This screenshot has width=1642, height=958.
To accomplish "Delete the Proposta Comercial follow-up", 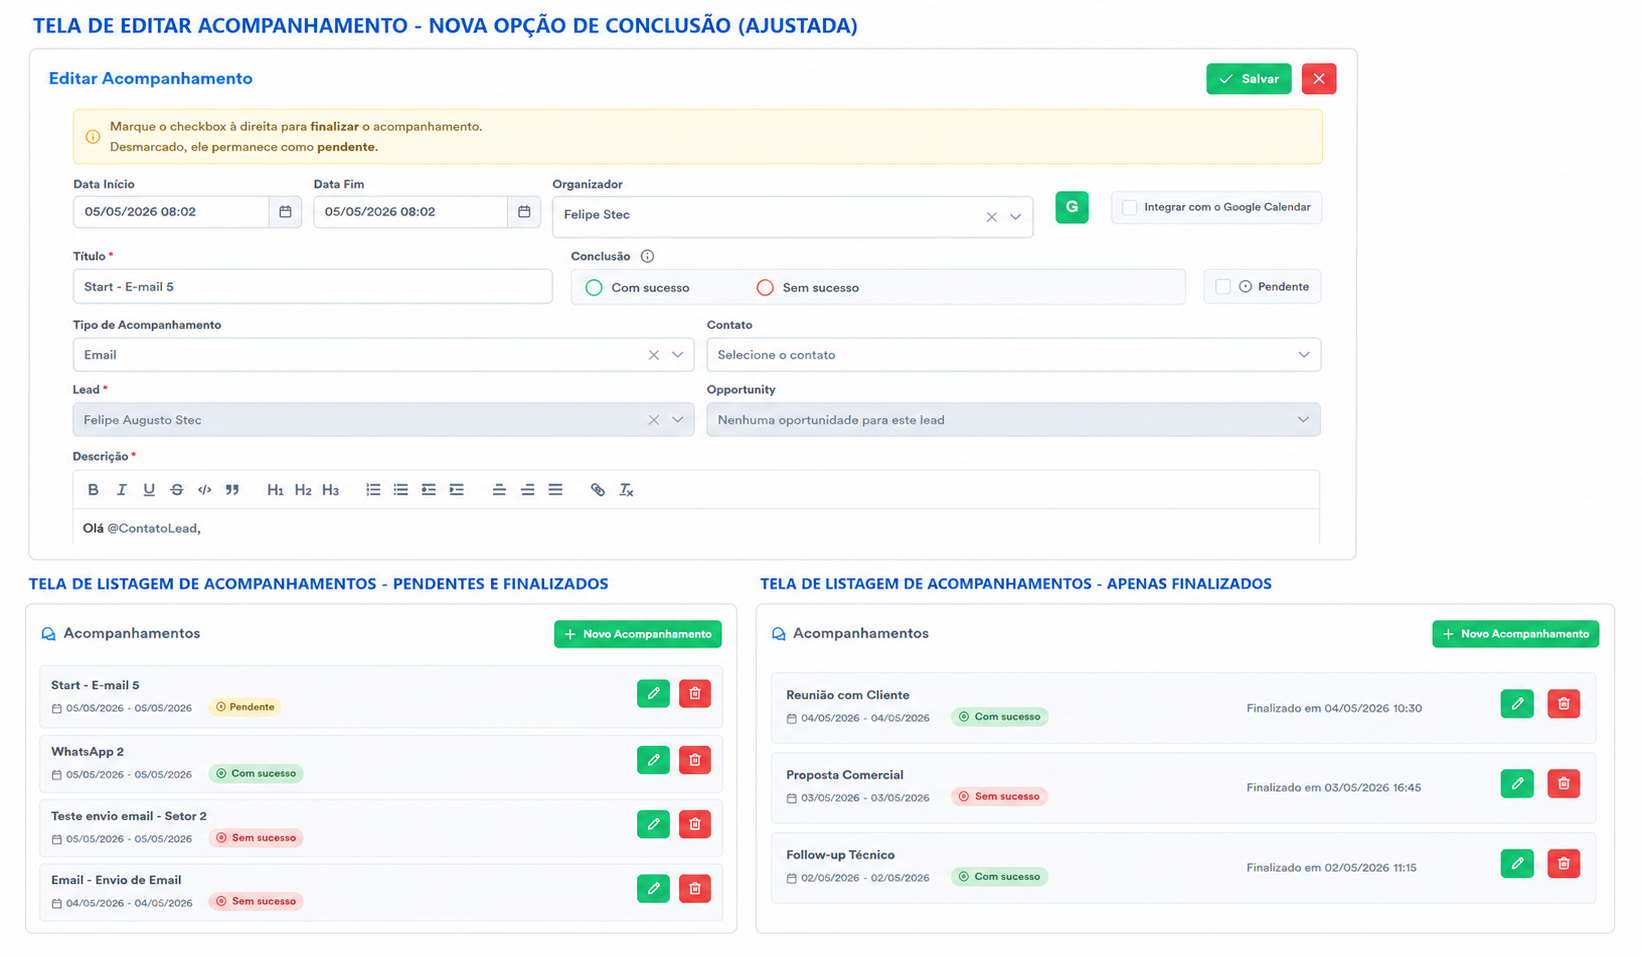I will (x=1564, y=783).
